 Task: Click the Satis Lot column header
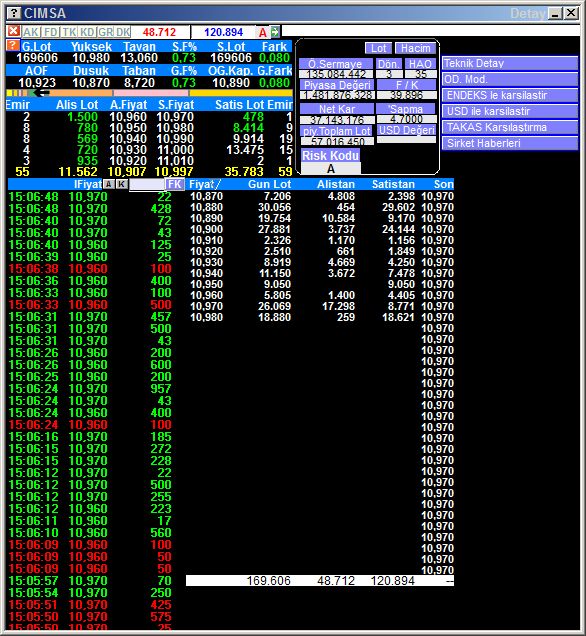pos(239,105)
